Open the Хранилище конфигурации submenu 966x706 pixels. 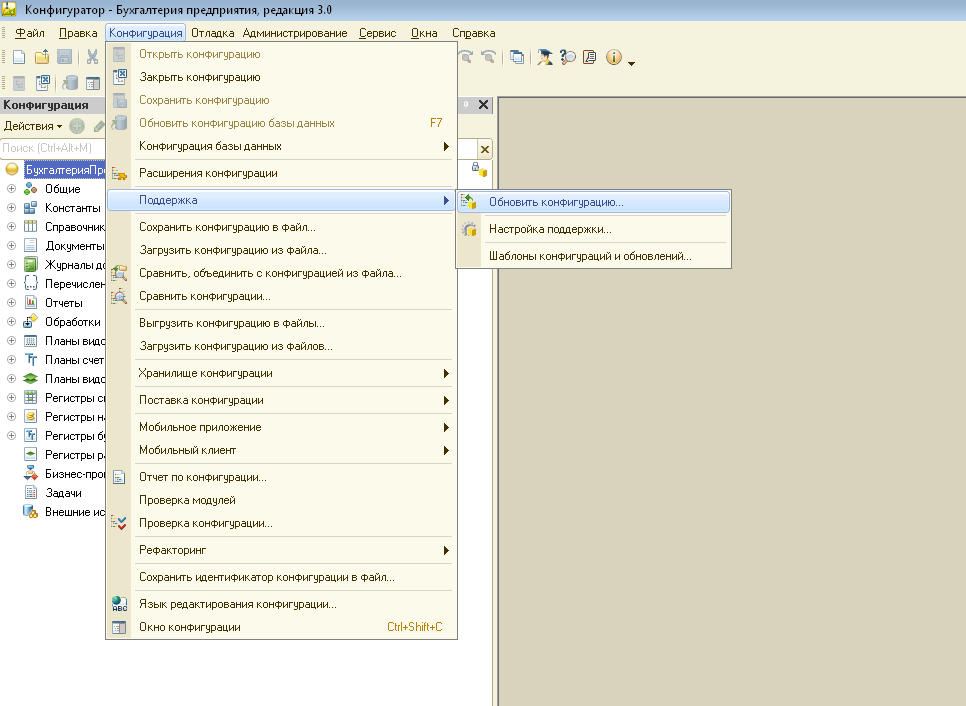(205, 373)
